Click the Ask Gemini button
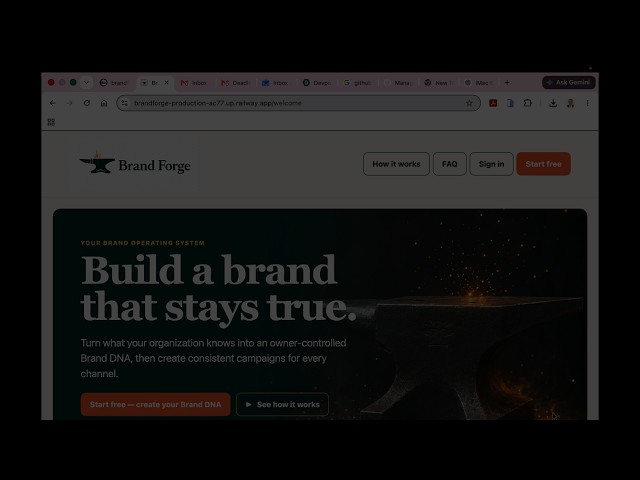The image size is (640, 480). (x=569, y=82)
